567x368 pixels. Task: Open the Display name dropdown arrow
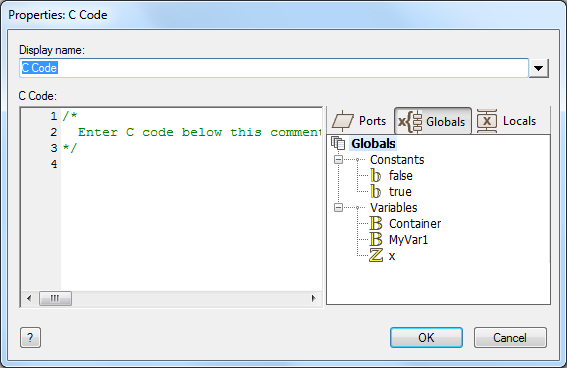pos(538,68)
